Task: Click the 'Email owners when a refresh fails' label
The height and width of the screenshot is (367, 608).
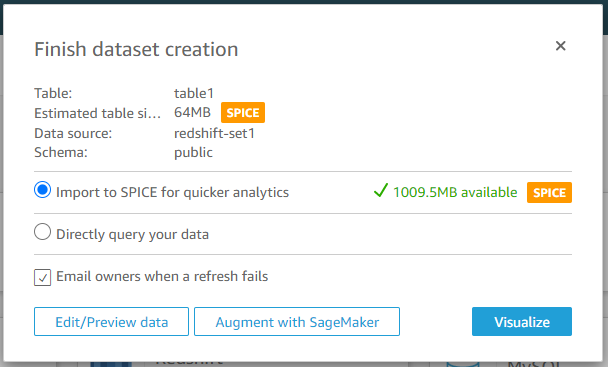Action: (x=162, y=276)
